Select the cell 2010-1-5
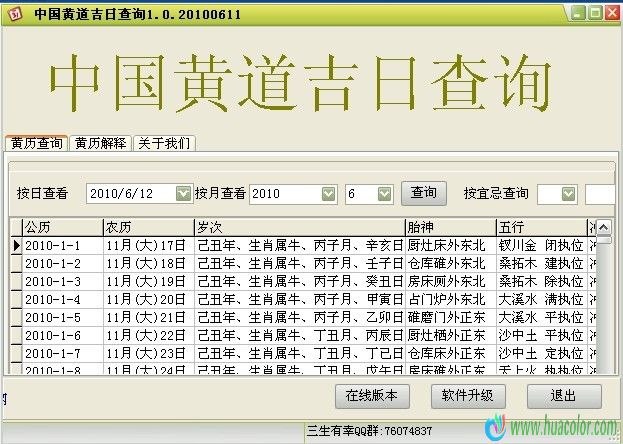 click(63, 317)
